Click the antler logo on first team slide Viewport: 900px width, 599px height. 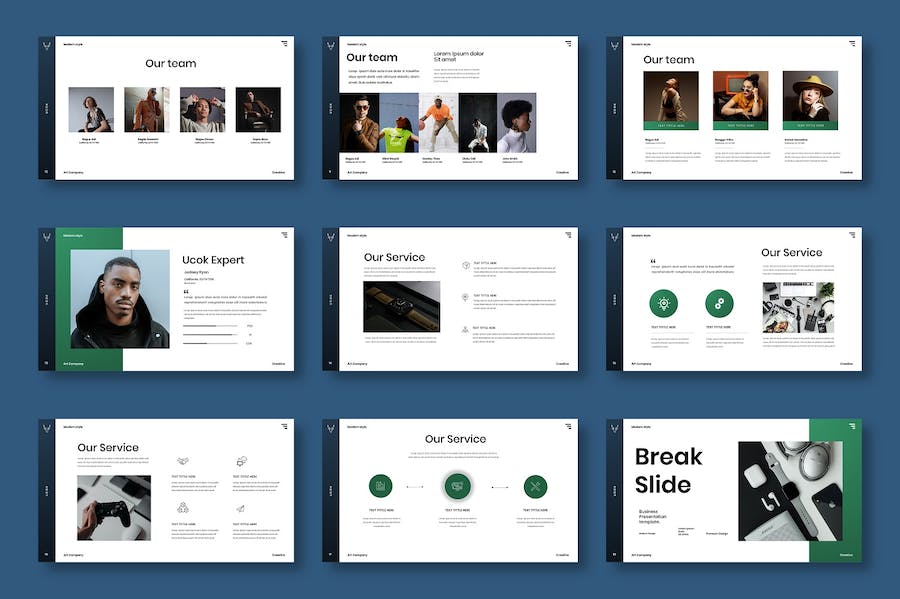click(46, 46)
